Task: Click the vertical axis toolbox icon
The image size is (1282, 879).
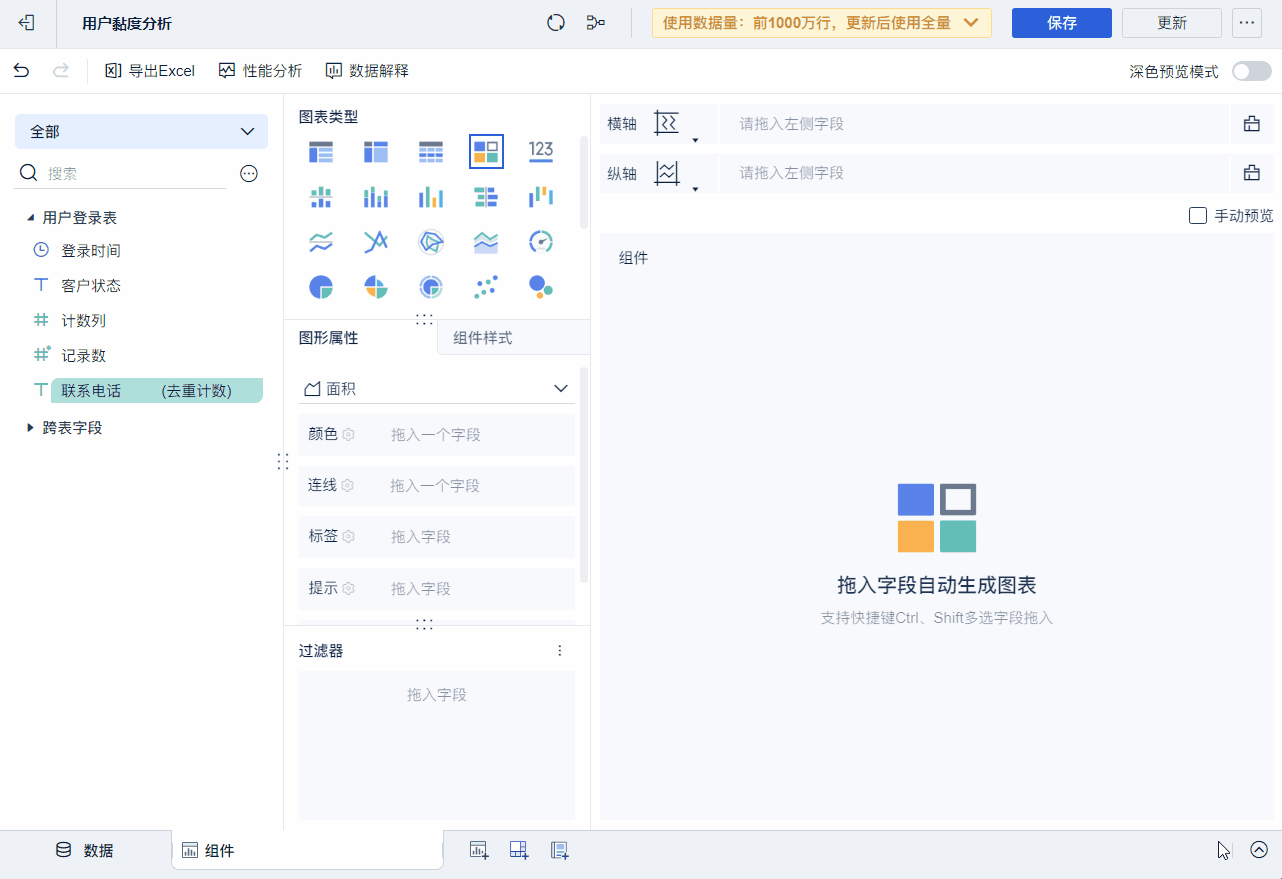Action: click(x=1251, y=173)
